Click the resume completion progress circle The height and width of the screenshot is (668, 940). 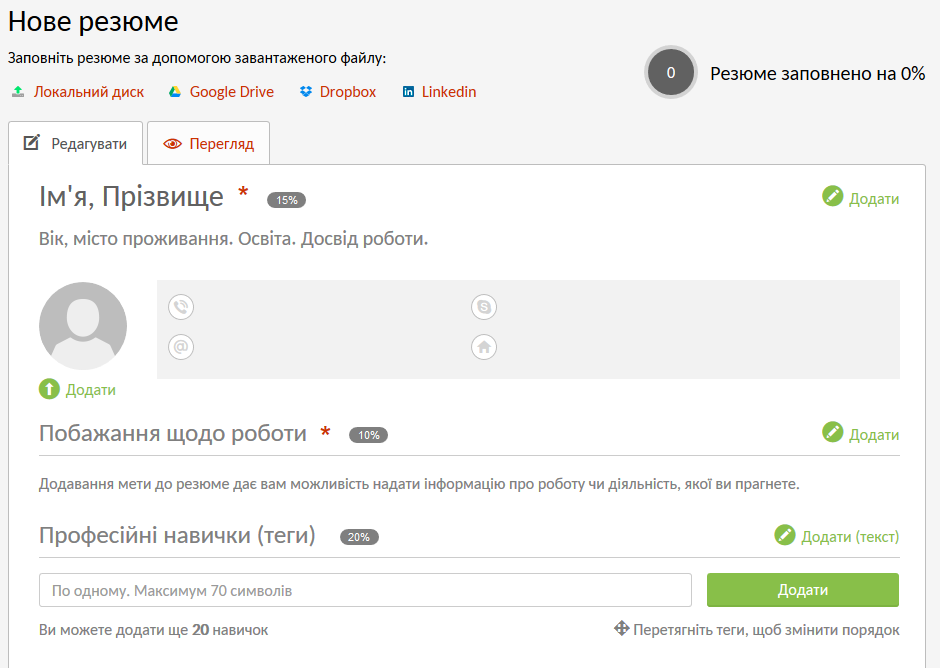pyautogui.click(x=671, y=73)
